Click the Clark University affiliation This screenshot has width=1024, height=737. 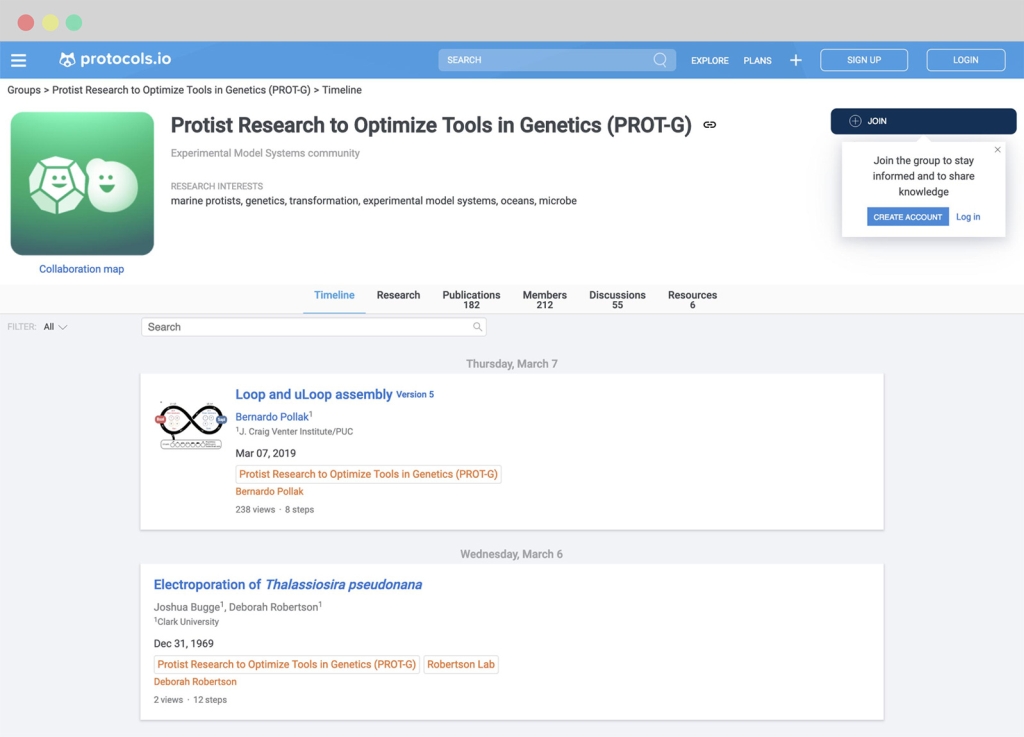tap(187, 622)
